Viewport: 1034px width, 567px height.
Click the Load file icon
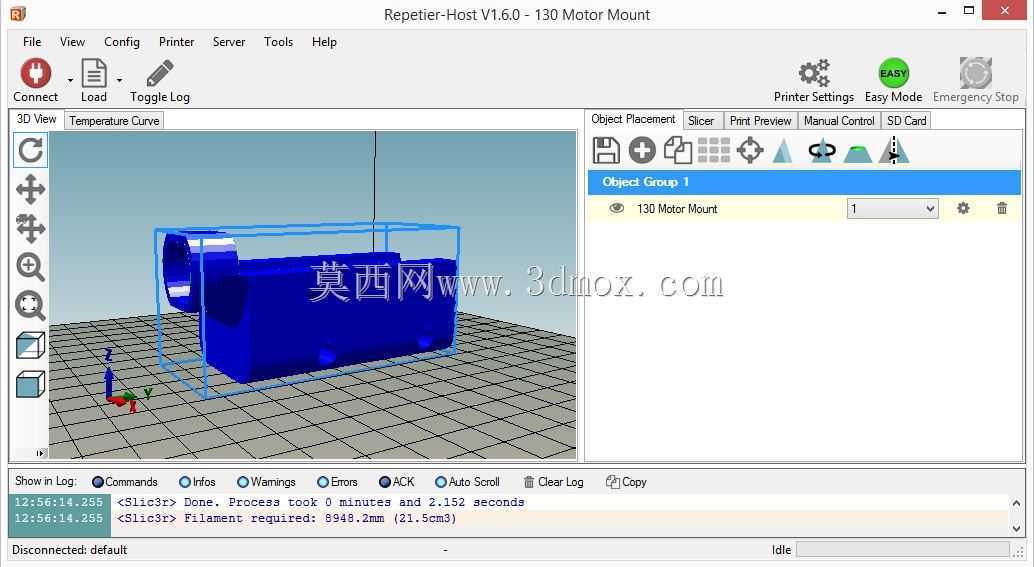[94, 73]
